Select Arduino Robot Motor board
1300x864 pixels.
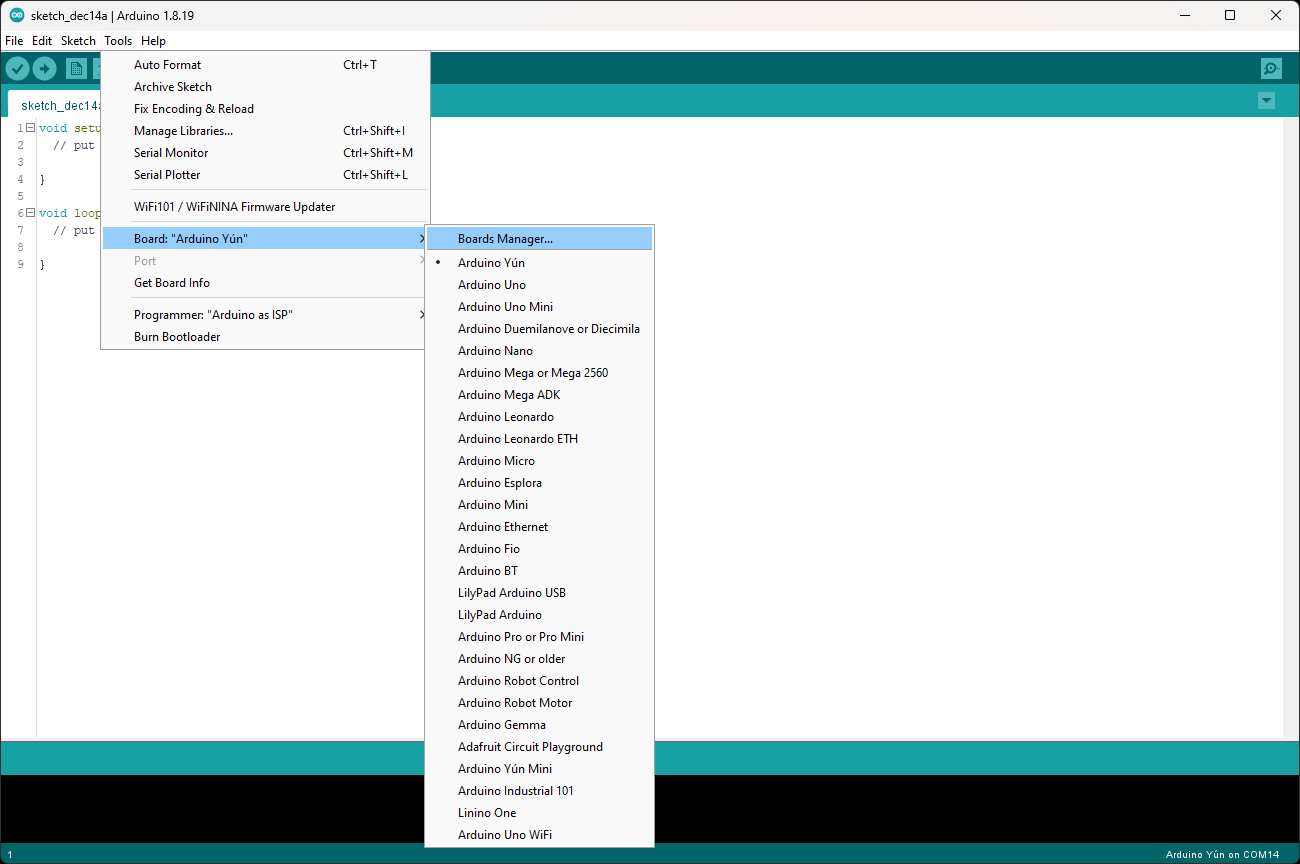pos(539,703)
